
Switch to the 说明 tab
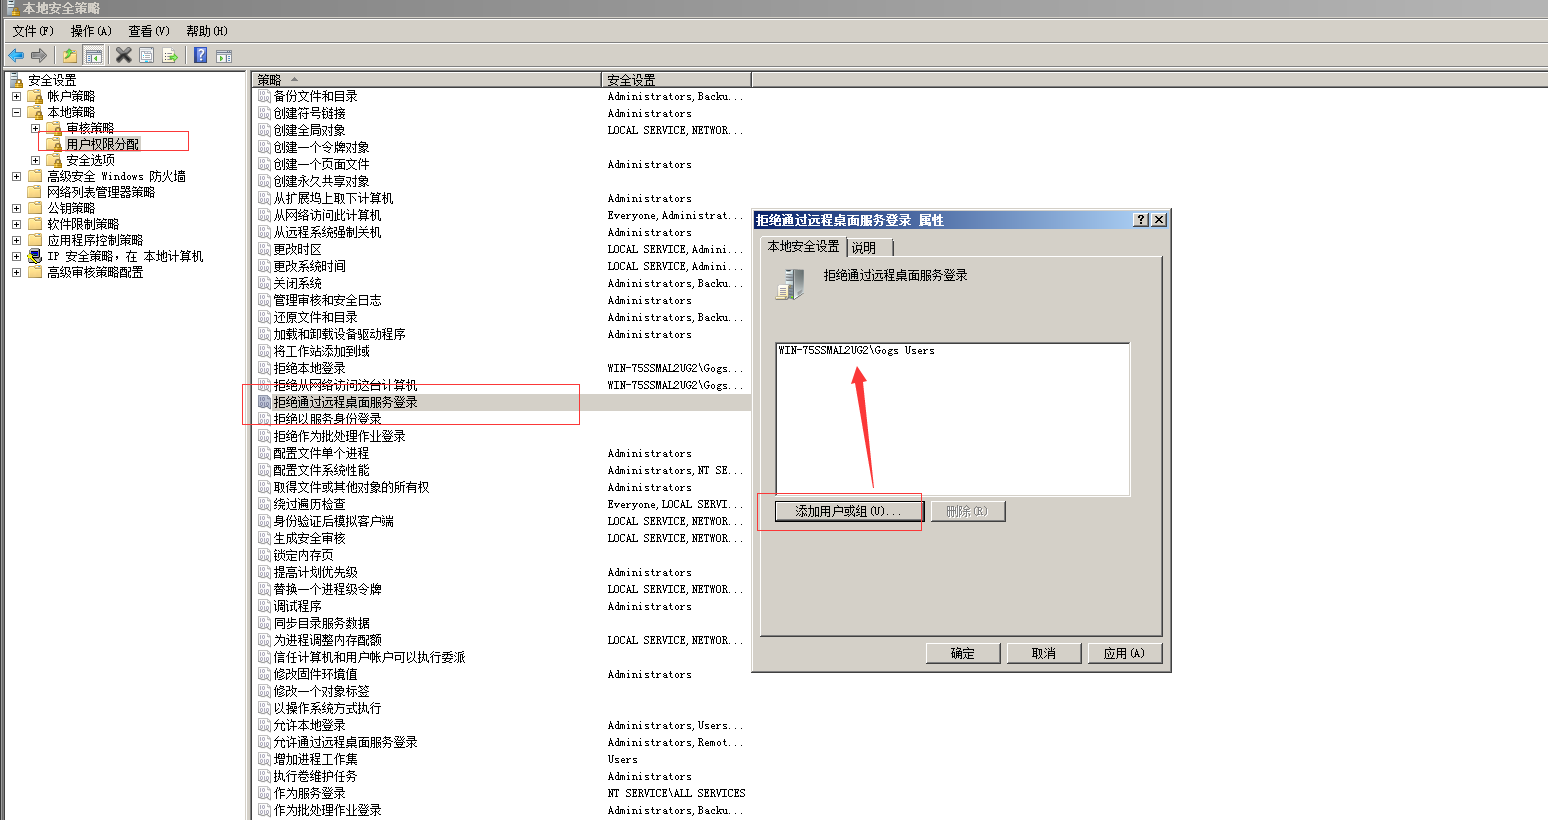click(862, 246)
